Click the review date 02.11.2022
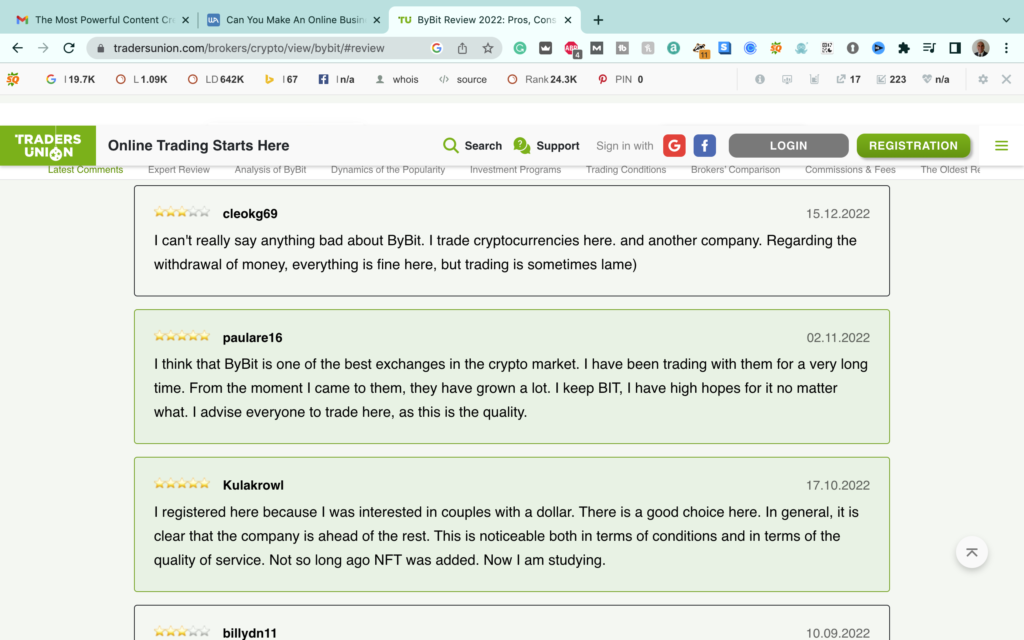The image size is (1024, 640). coord(838,338)
